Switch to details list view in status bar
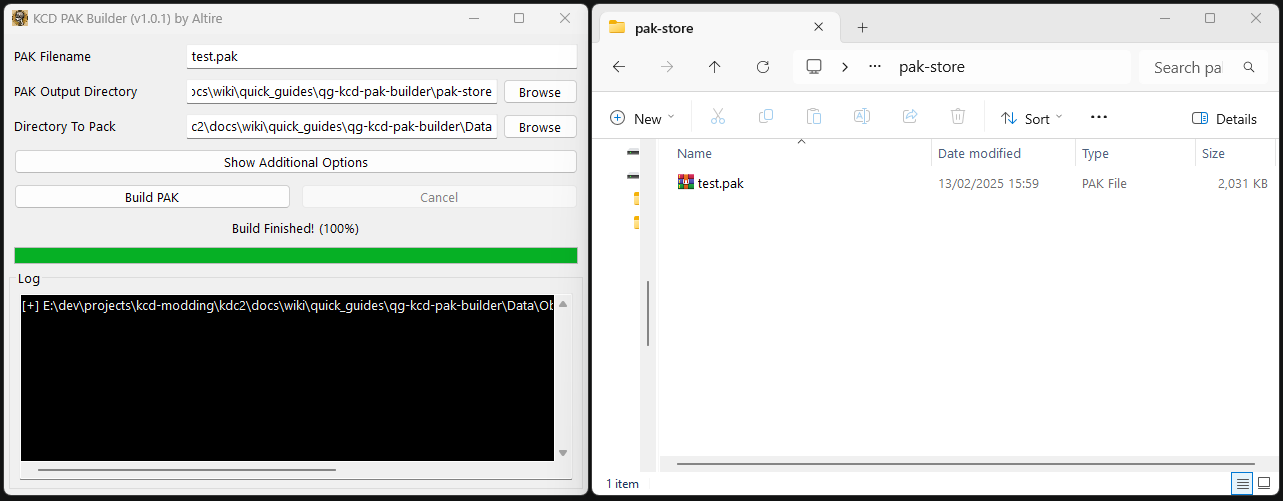Image resolution: width=1283 pixels, height=501 pixels. [1242, 484]
